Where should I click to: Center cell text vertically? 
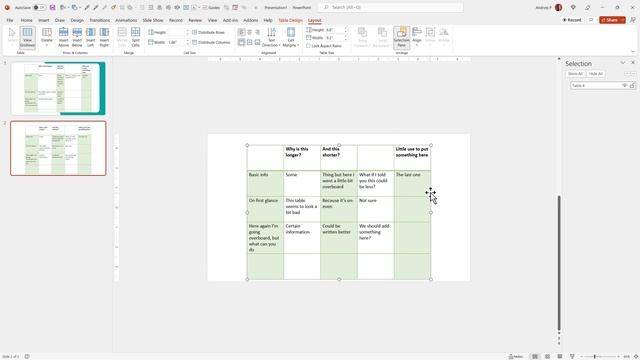point(249,42)
